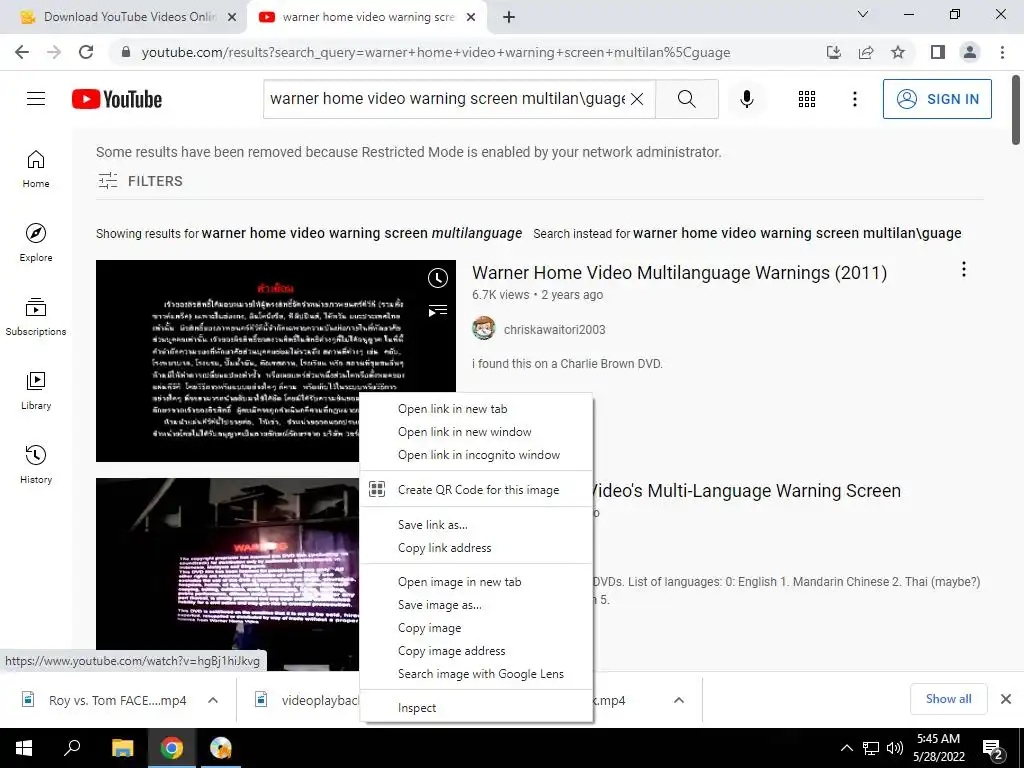The image size is (1024, 768).
Task: Open the FILTERS panel
Action: click(140, 181)
